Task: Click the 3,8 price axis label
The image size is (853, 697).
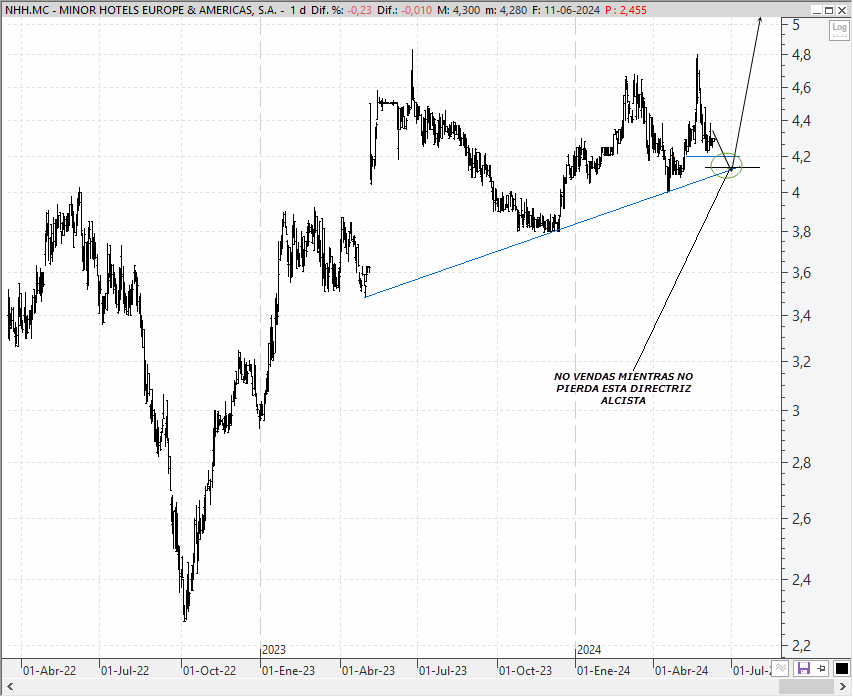Action: pyautogui.click(x=802, y=232)
